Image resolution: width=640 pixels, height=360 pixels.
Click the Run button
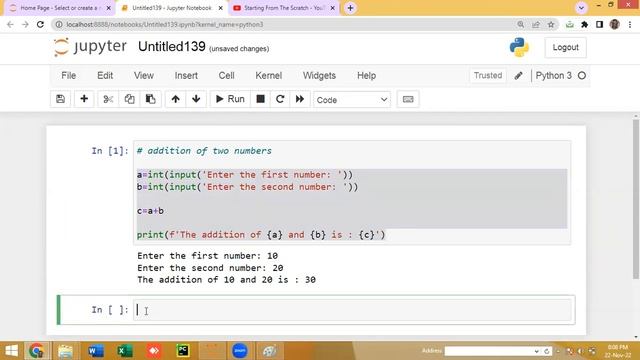point(230,99)
